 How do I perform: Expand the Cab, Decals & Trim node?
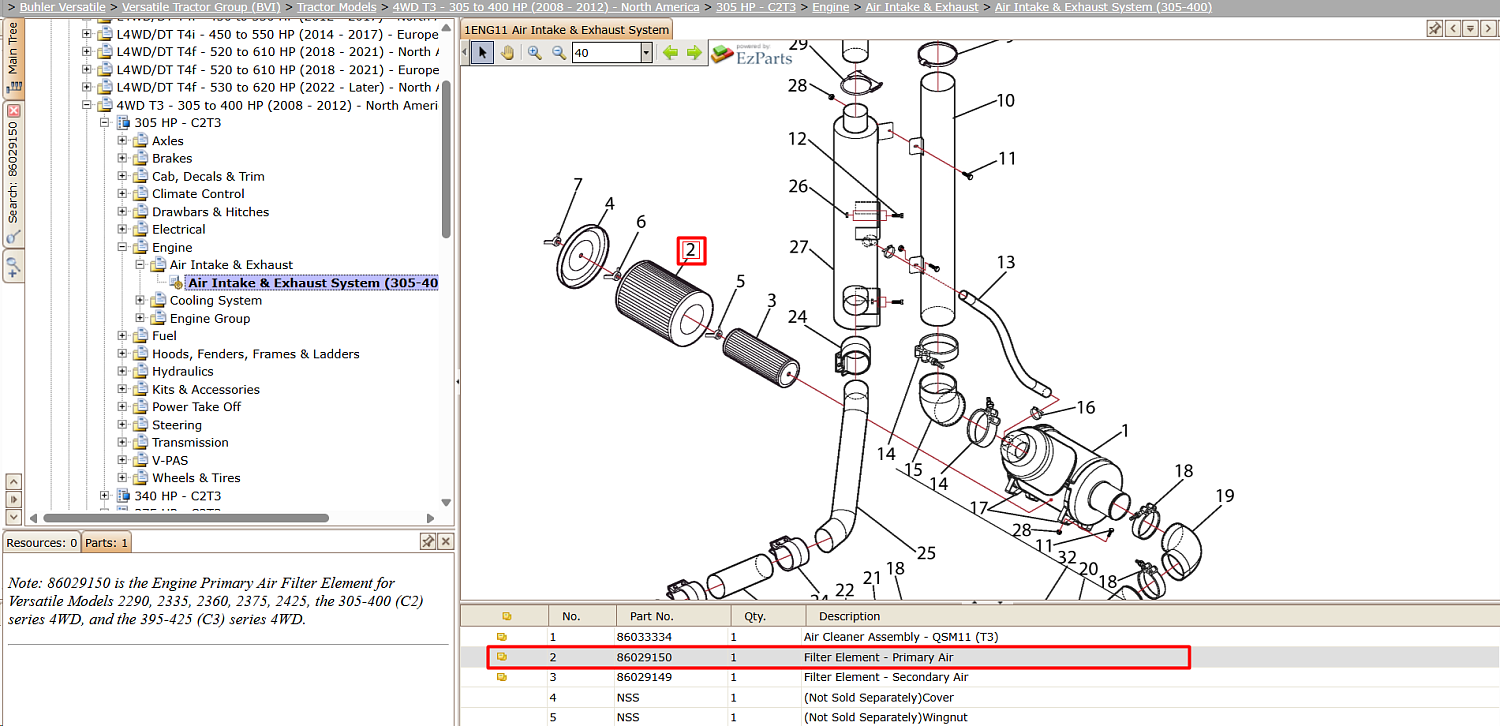click(x=122, y=176)
